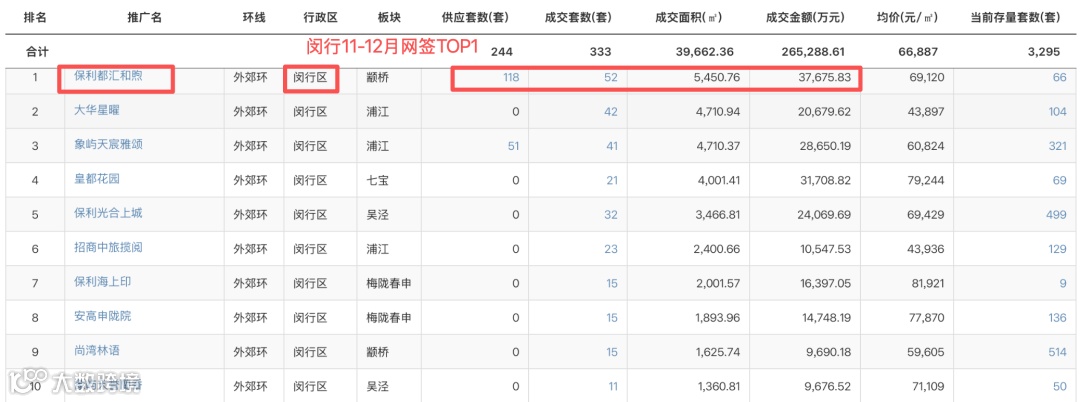Click the 推广名 column header
The height and width of the screenshot is (402, 1080).
[x=145, y=17]
